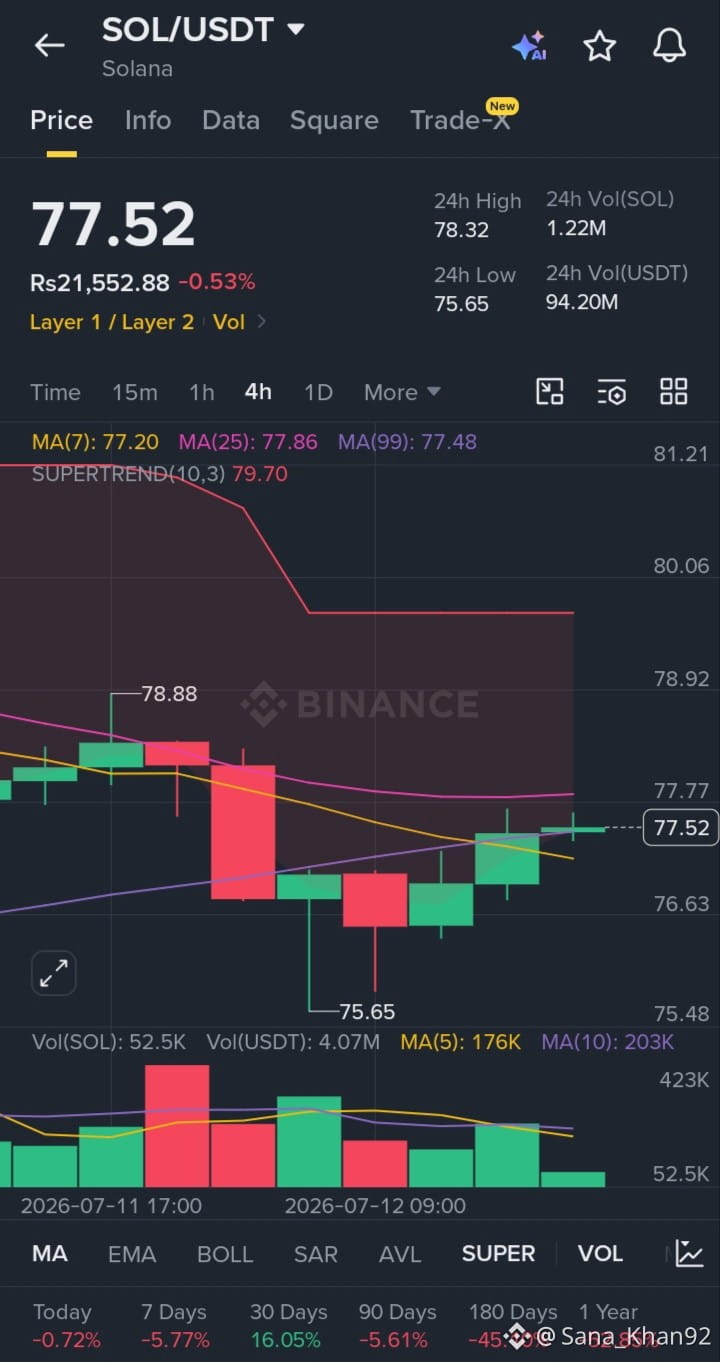Open the indicator chart icon beside VOL

click(x=689, y=1253)
